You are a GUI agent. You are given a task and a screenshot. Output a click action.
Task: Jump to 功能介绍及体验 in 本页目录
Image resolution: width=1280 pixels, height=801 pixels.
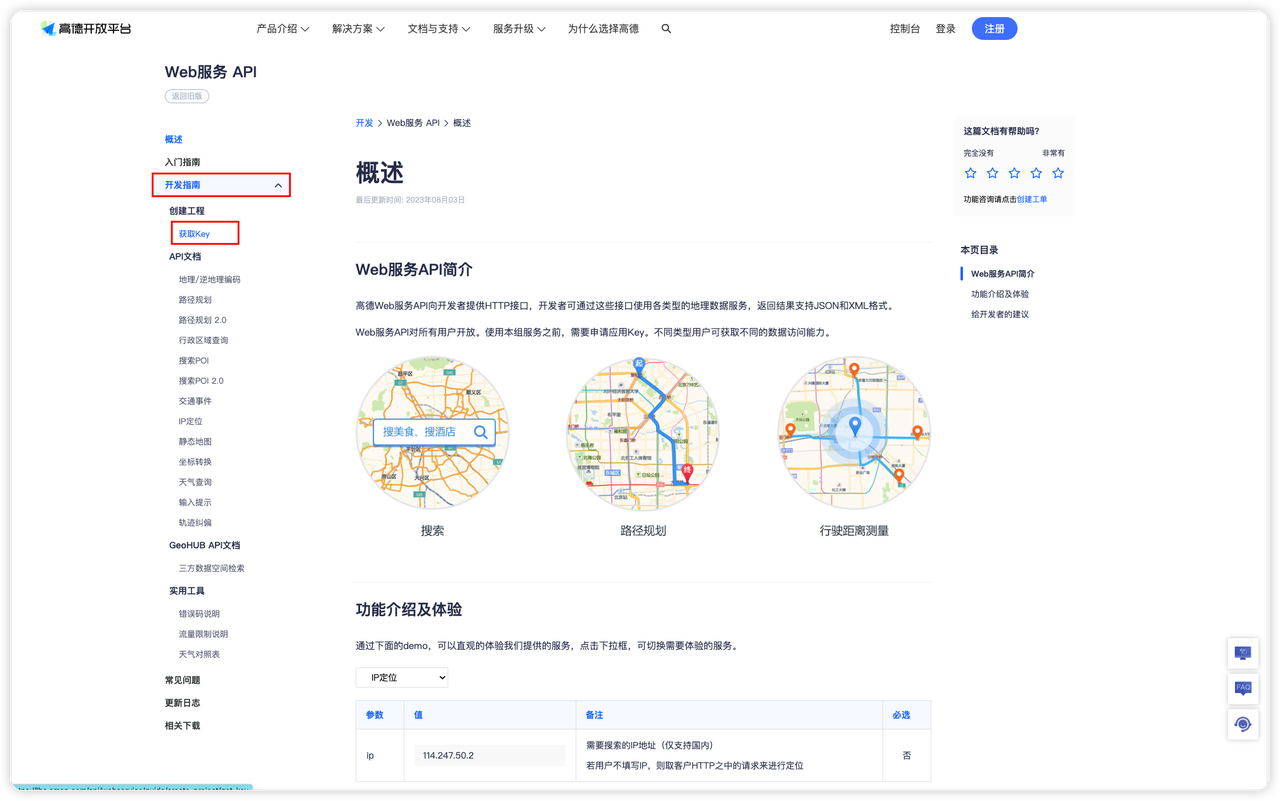coord(1000,294)
